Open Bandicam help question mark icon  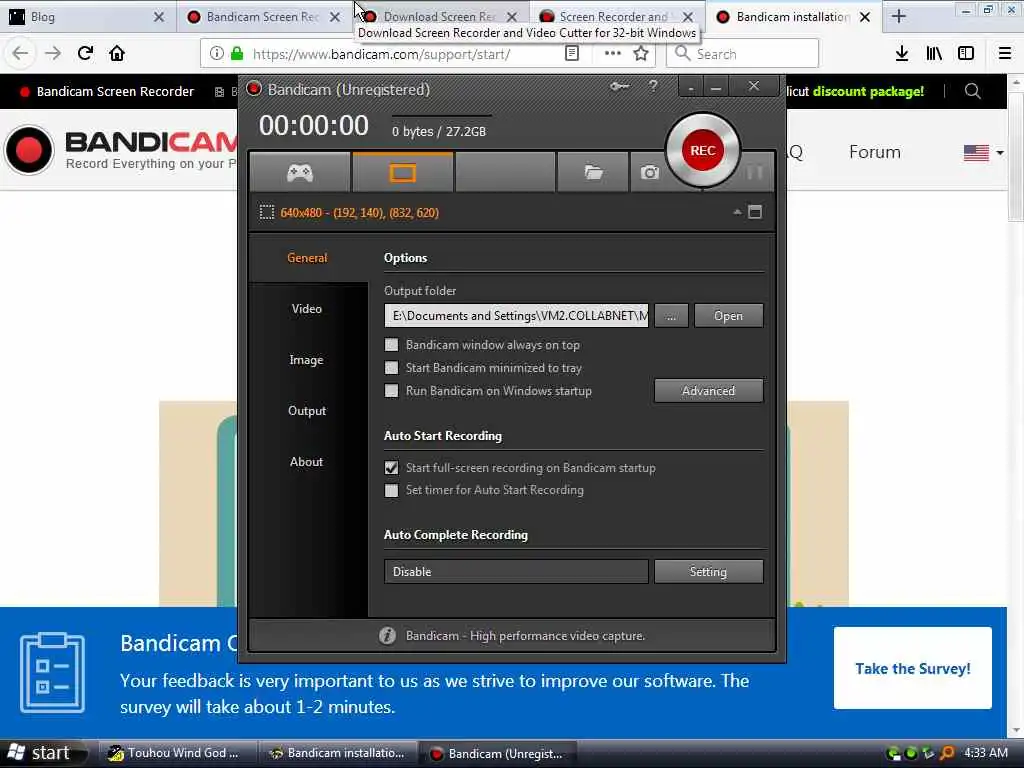[x=653, y=86]
